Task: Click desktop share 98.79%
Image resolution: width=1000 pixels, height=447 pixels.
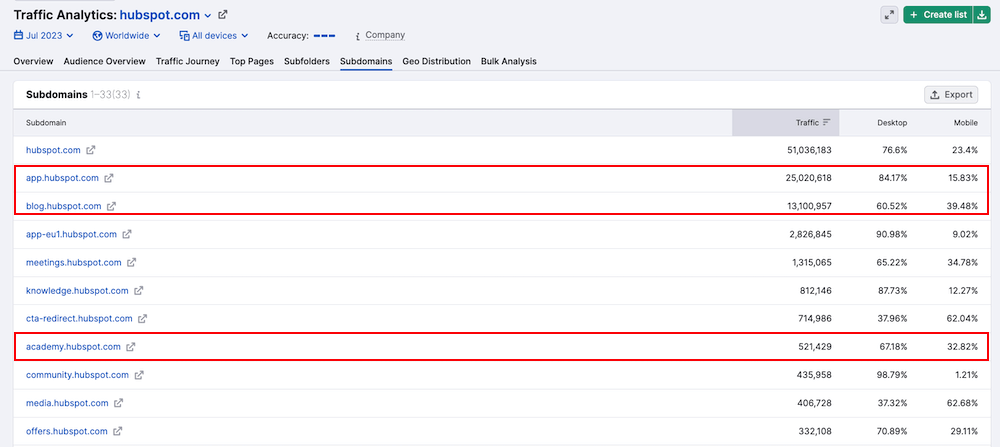Action: pos(892,375)
